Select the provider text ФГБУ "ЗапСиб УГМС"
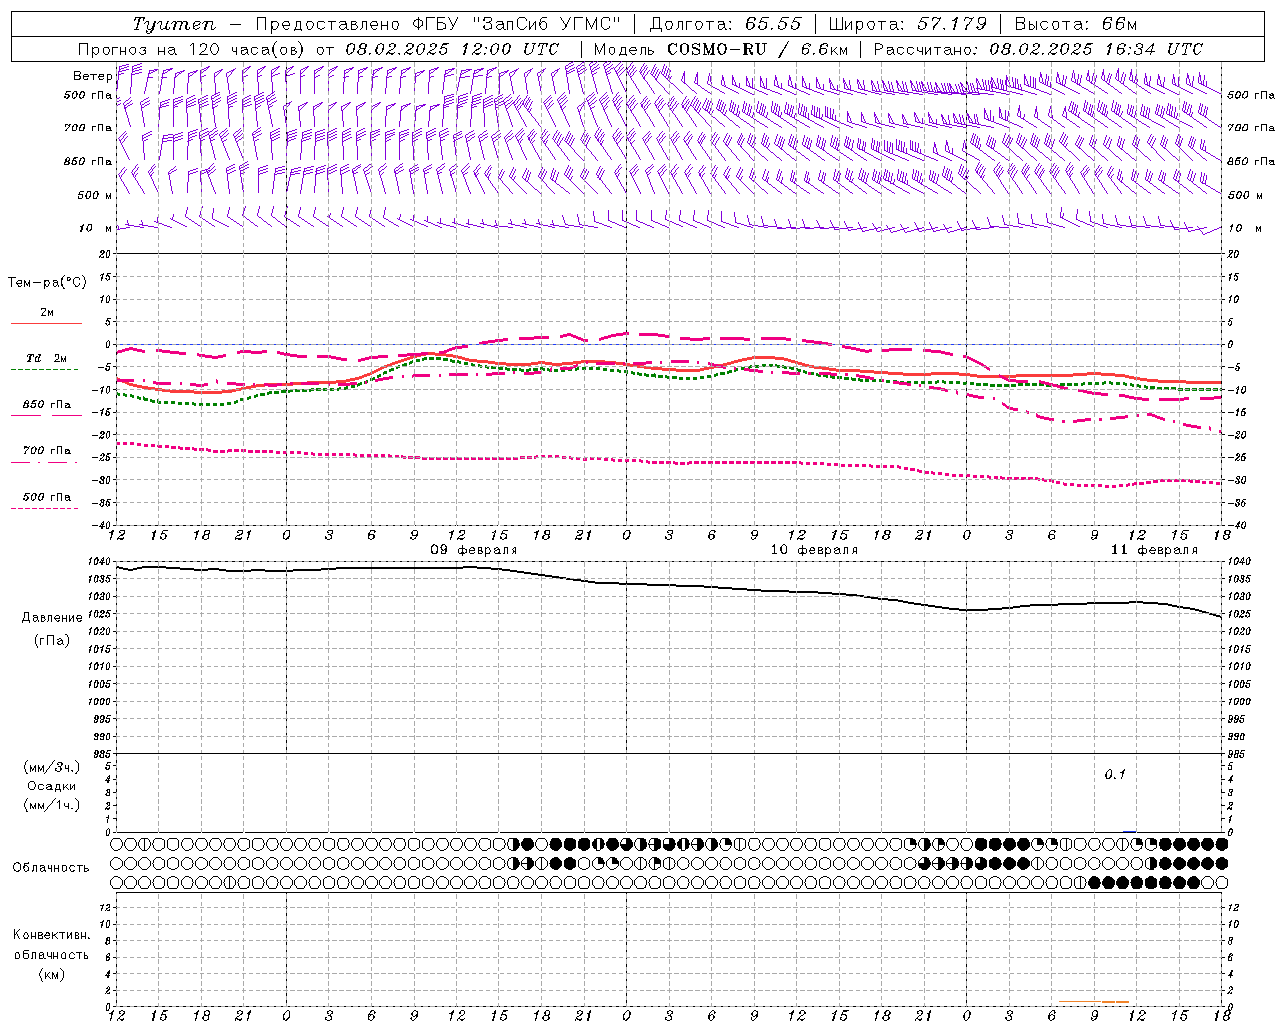1280x1024 pixels. tap(517, 24)
